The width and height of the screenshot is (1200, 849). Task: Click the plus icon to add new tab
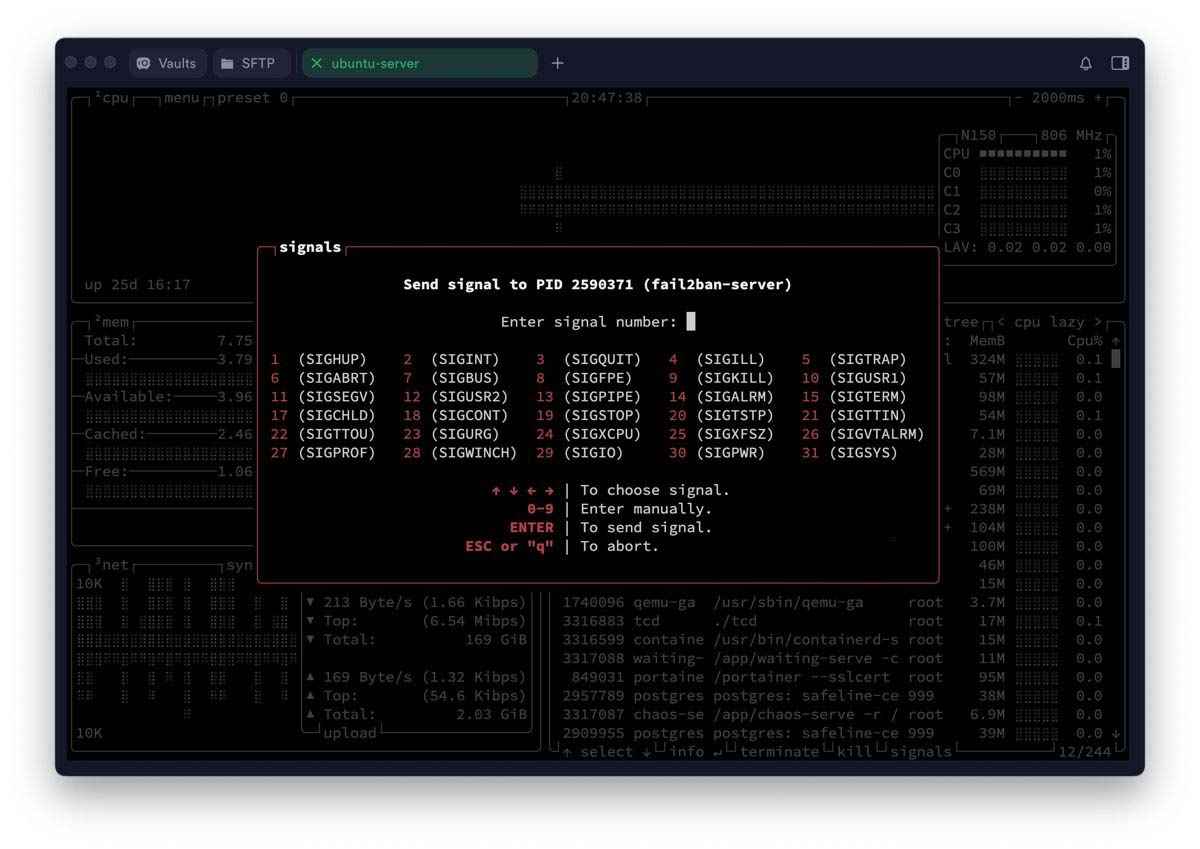pos(558,63)
